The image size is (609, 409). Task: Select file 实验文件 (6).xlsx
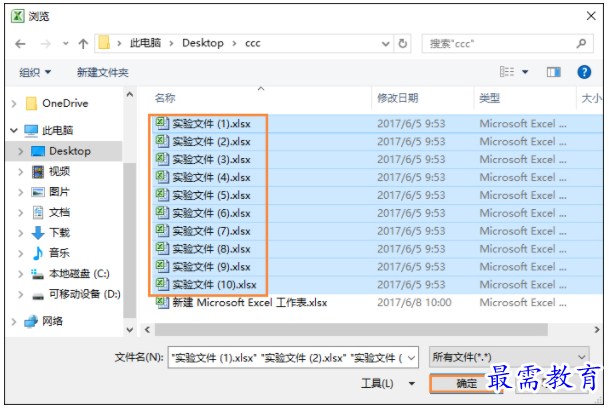click(x=211, y=213)
